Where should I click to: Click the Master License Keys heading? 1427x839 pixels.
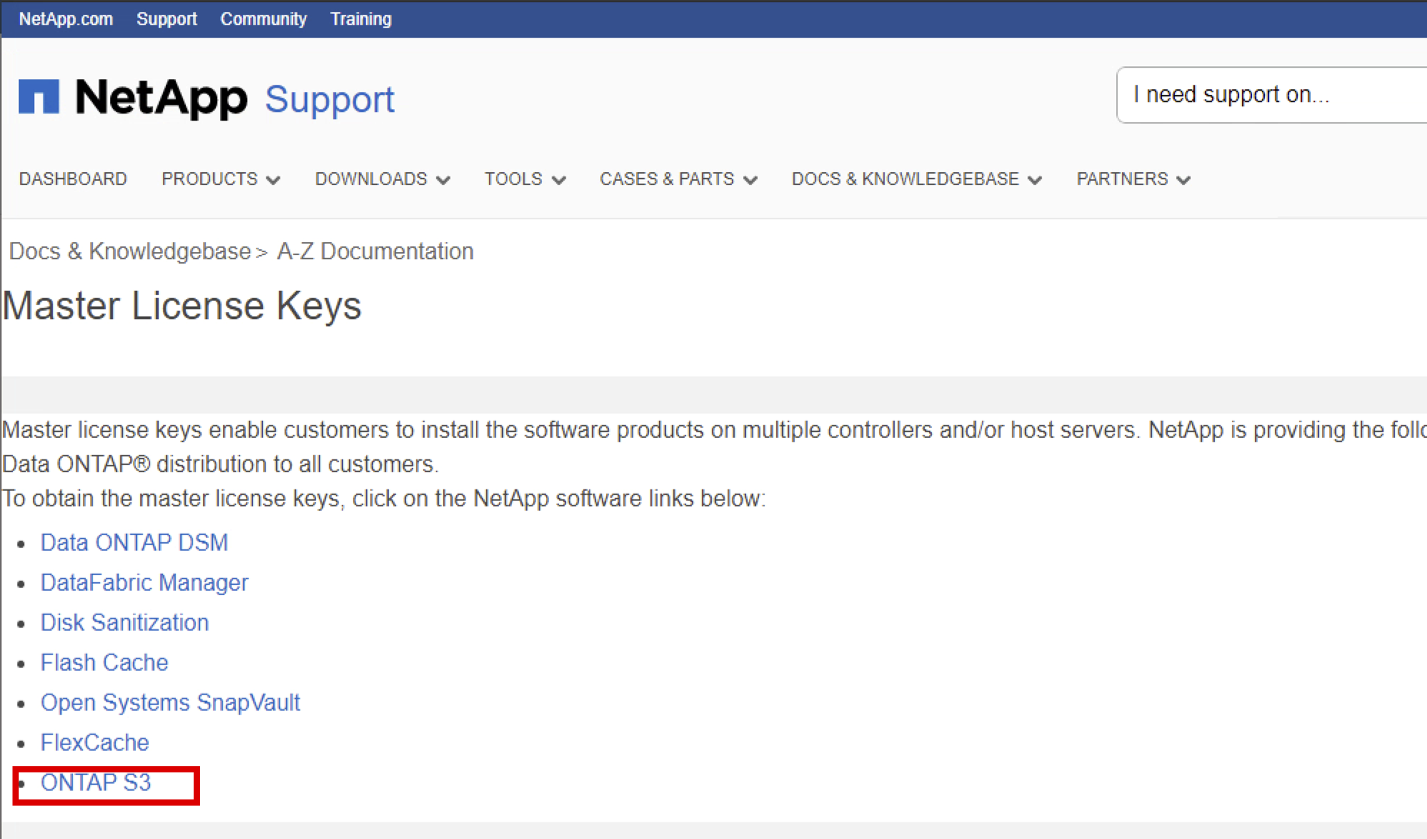(182, 305)
